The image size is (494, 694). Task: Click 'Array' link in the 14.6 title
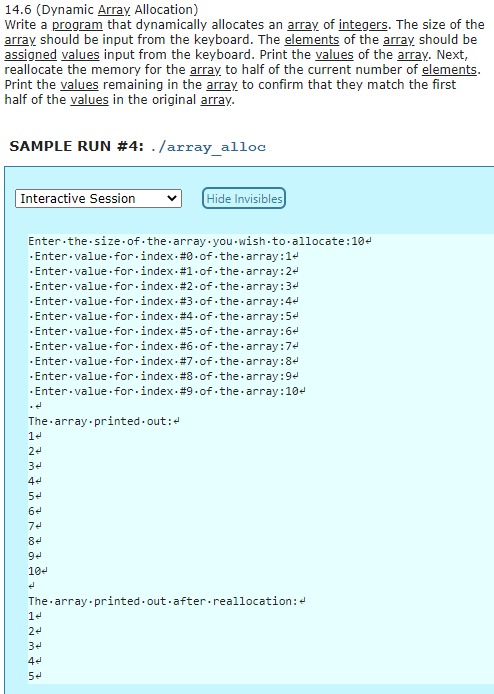coord(114,9)
